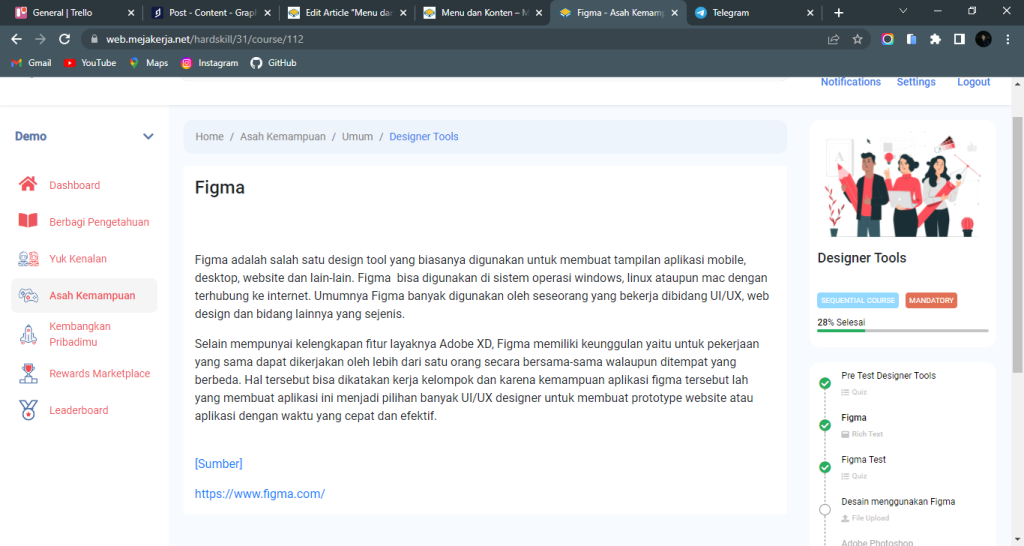This screenshot has height=546, width=1024.
Task: Toggle the browser side panel icon
Action: coord(959,39)
